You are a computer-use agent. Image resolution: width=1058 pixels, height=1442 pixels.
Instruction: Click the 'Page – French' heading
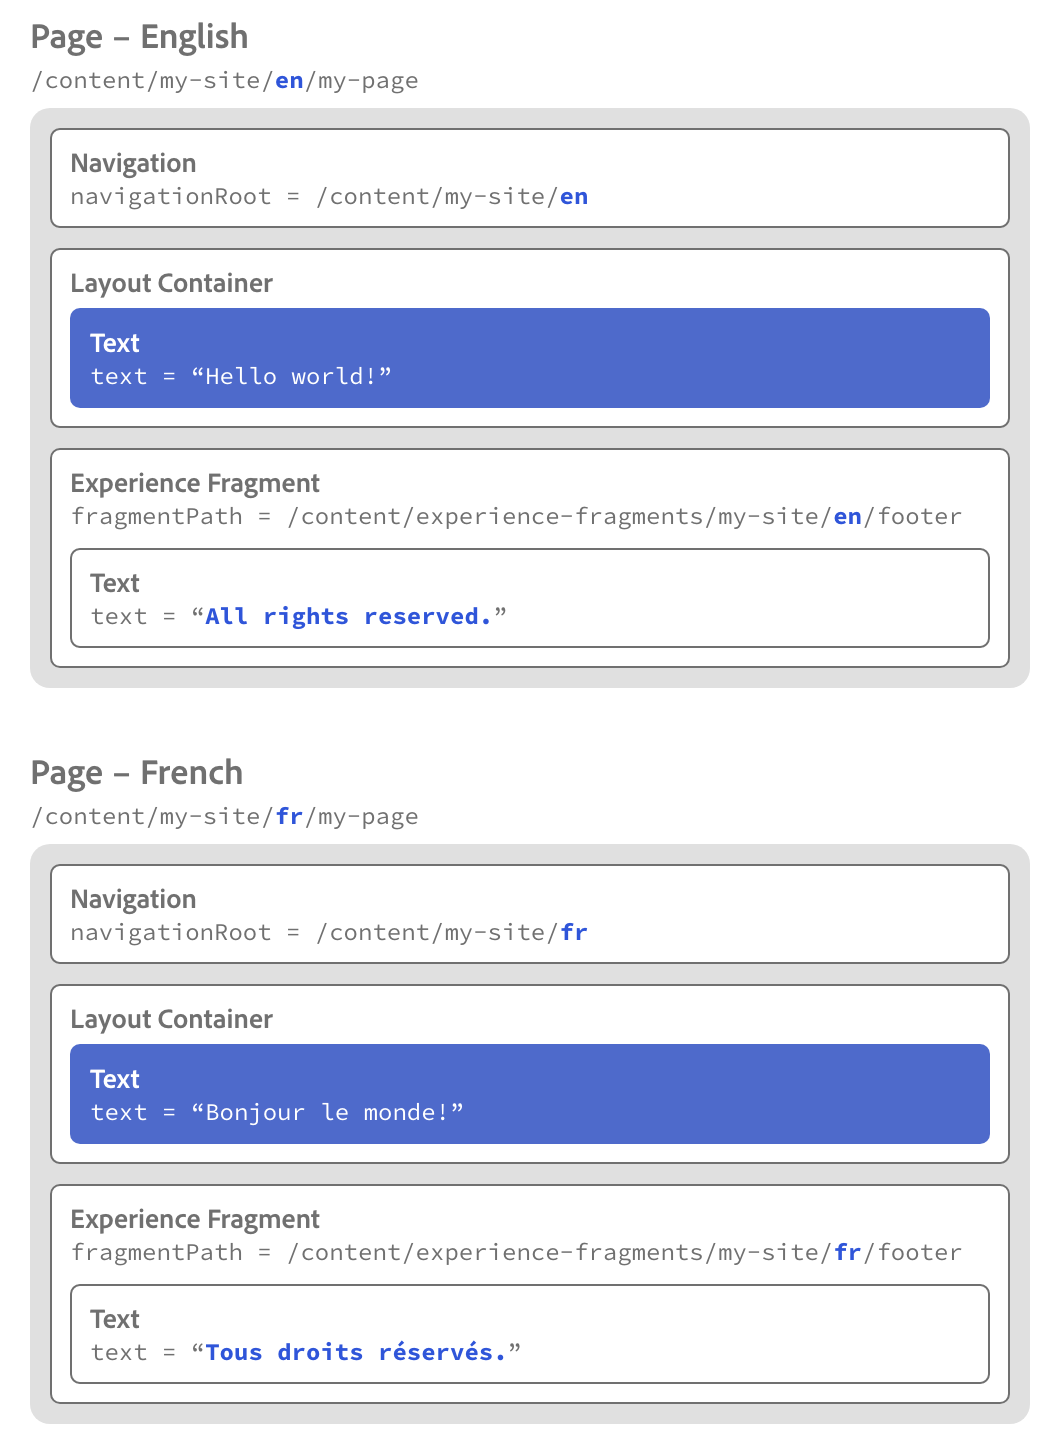click(x=137, y=773)
